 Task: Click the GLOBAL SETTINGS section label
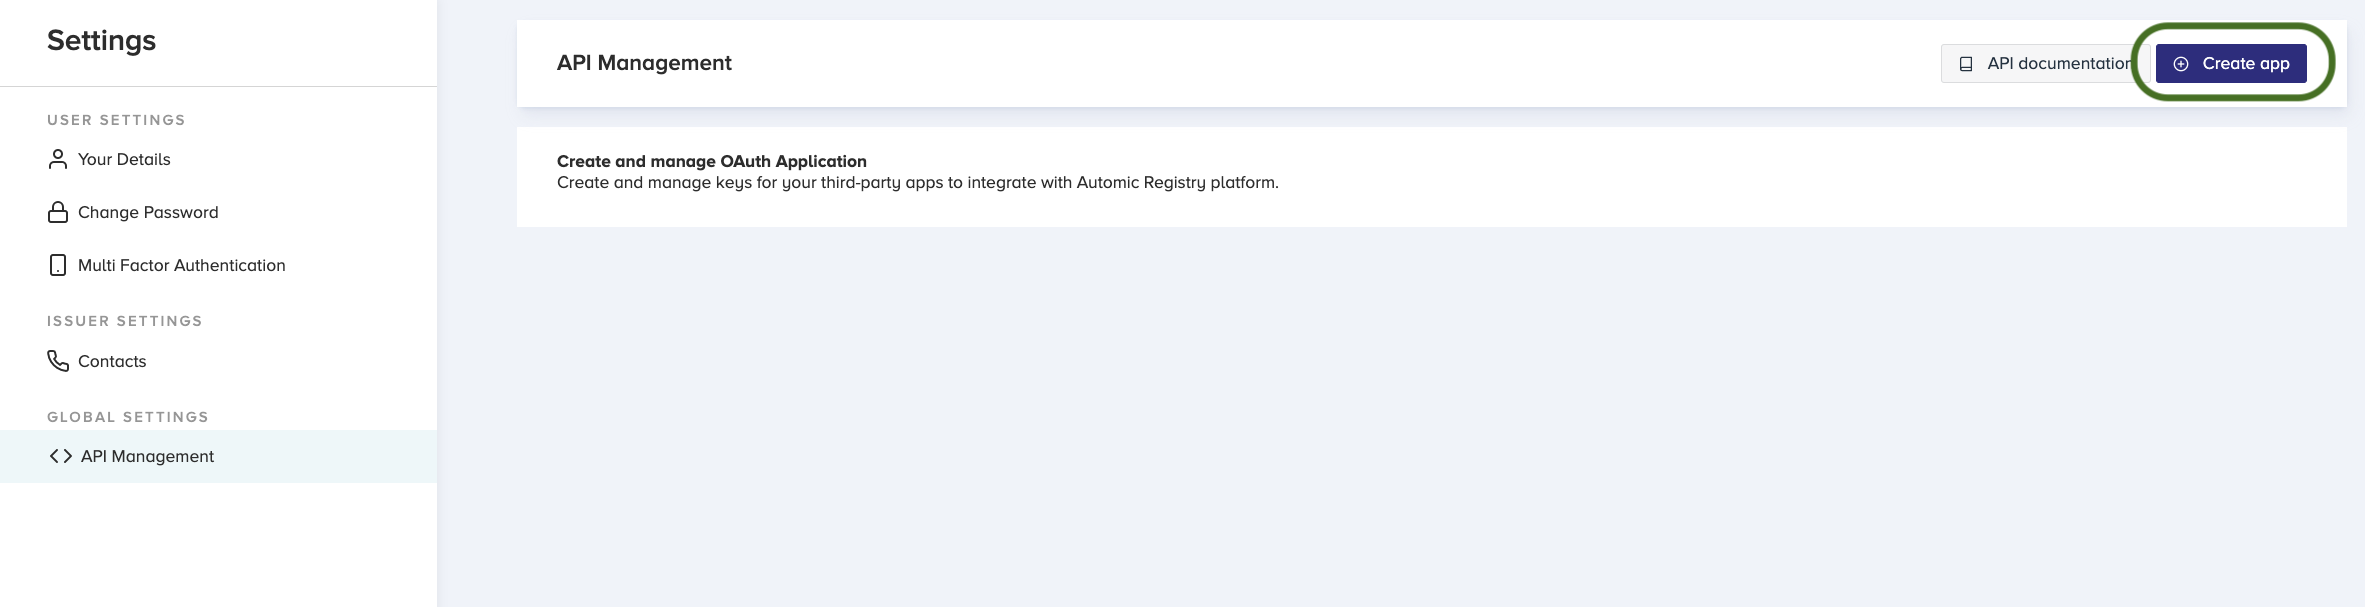pos(128,417)
